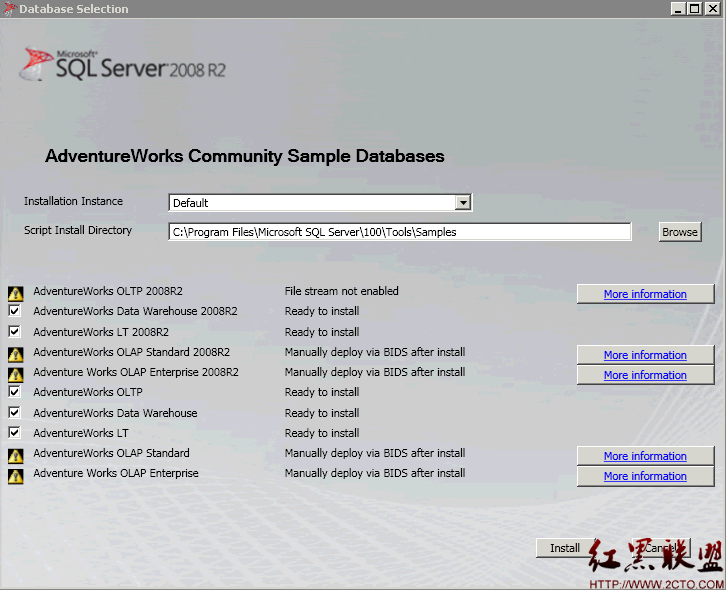Click 'File stream not enabled' status text
Viewport: 726px width, 590px height.
point(341,291)
